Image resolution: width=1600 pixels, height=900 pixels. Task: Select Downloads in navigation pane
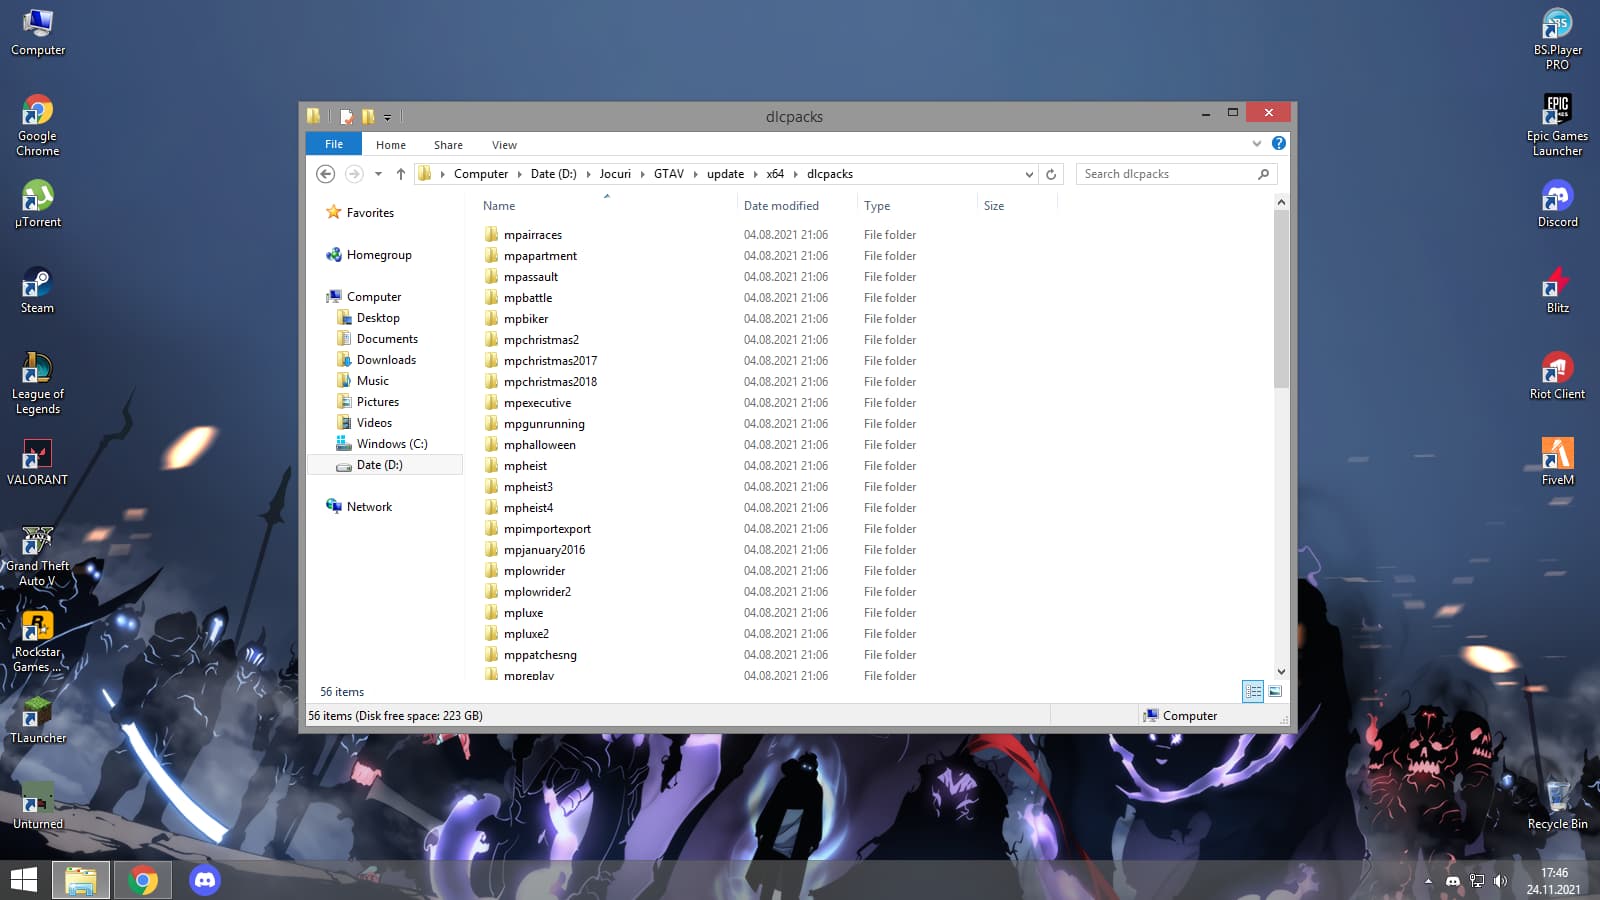coord(386,360)
